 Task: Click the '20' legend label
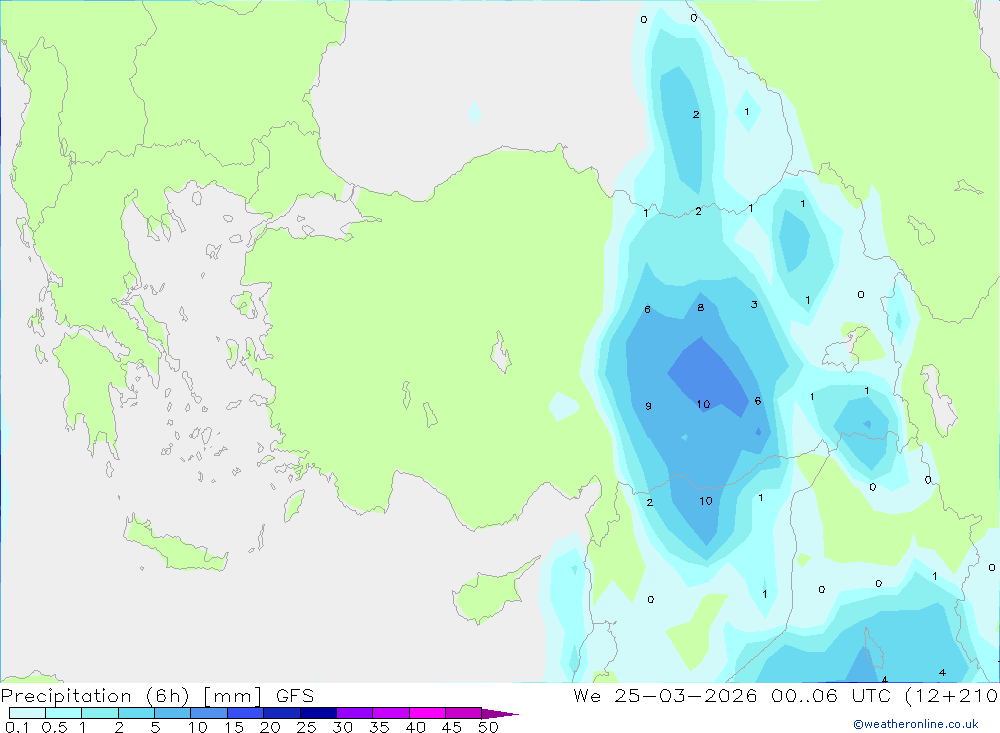(x=270, y=727)
